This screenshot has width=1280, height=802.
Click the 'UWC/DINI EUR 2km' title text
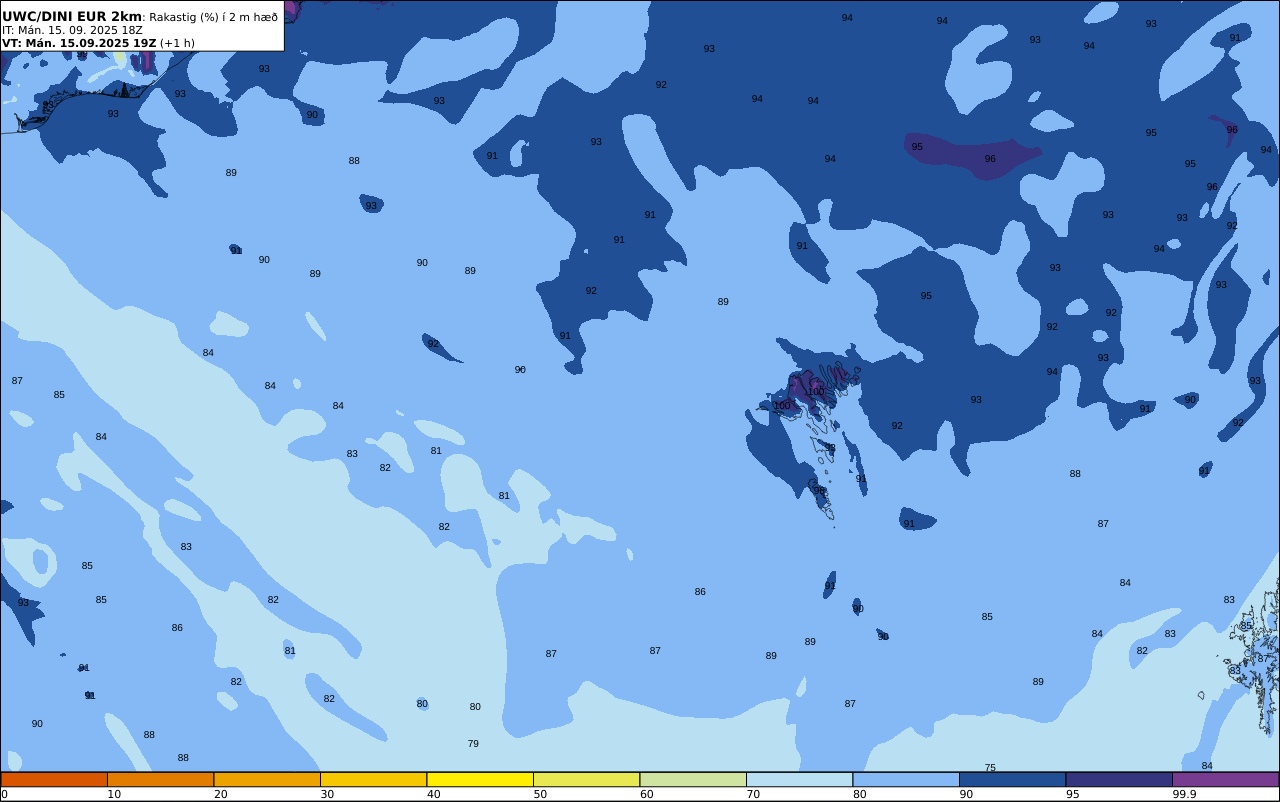pos(72,17)
